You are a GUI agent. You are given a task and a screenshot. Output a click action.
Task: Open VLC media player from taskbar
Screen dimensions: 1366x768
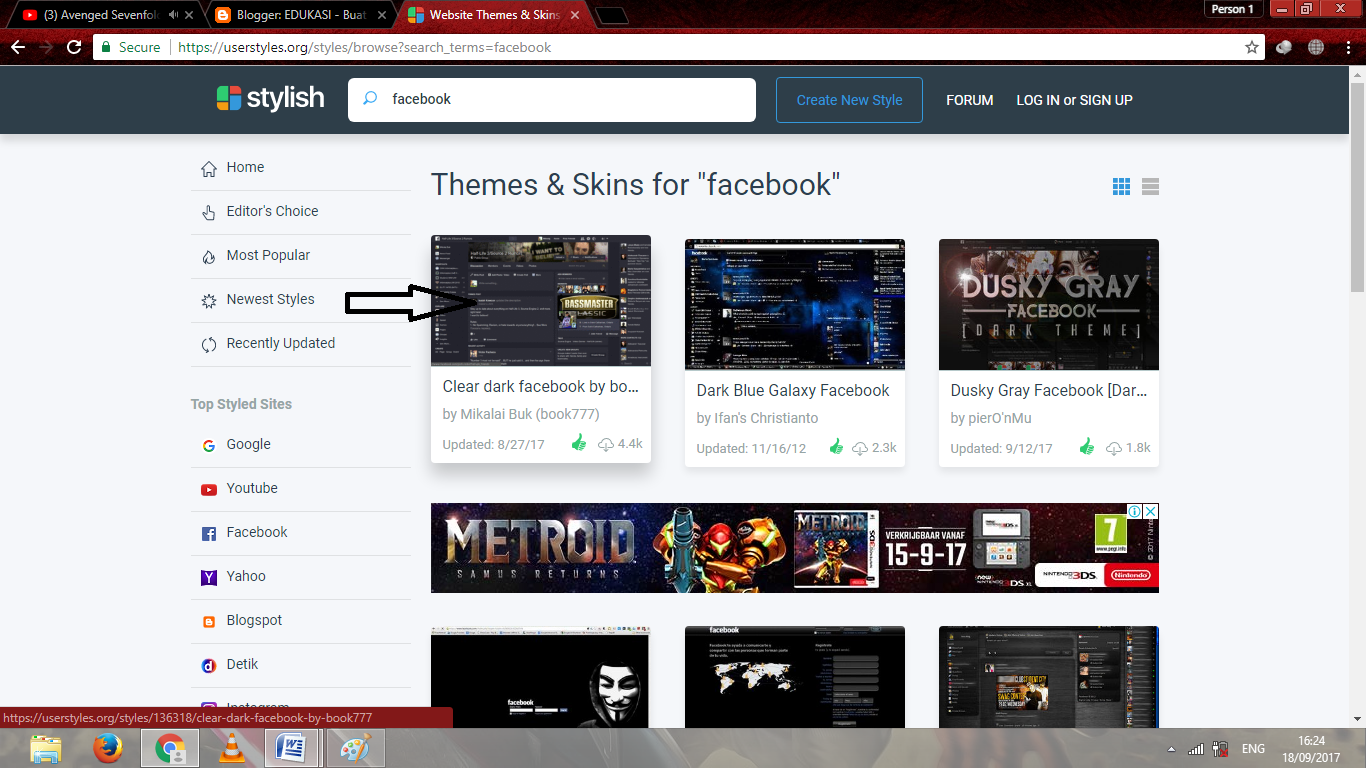(232, 748)
